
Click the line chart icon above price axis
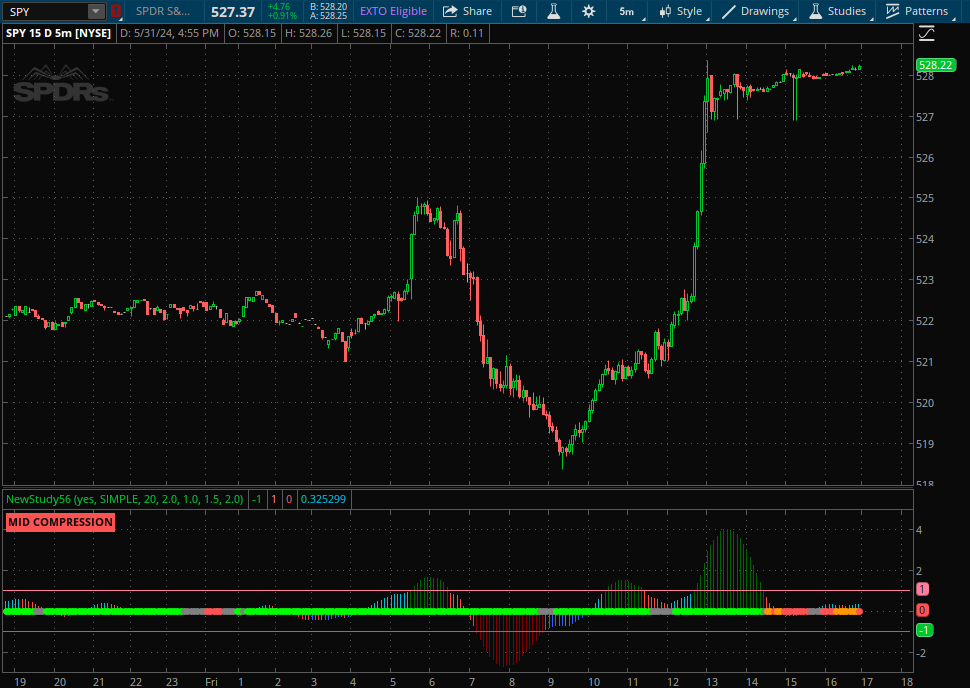coord(926,33)
